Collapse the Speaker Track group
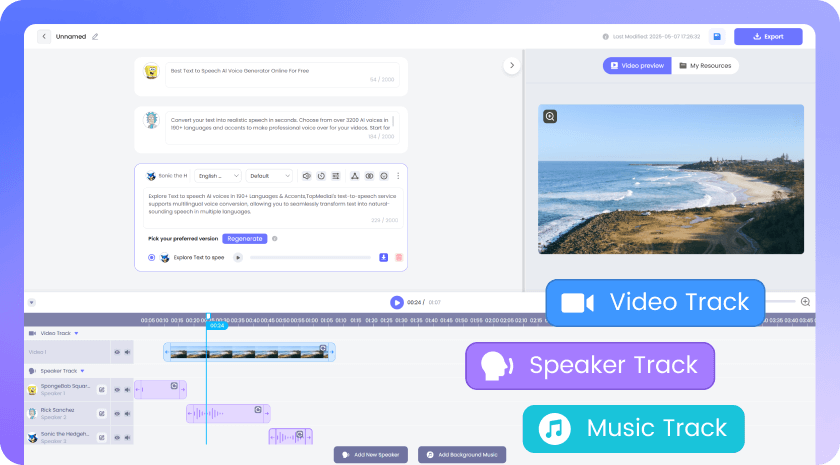The height and width of the screenshot is (465, 840). tap(83, 370)
